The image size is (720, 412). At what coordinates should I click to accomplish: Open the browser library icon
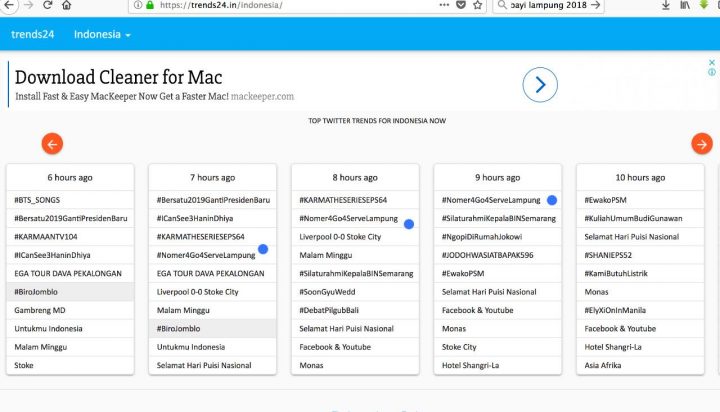tap(685, 5)
